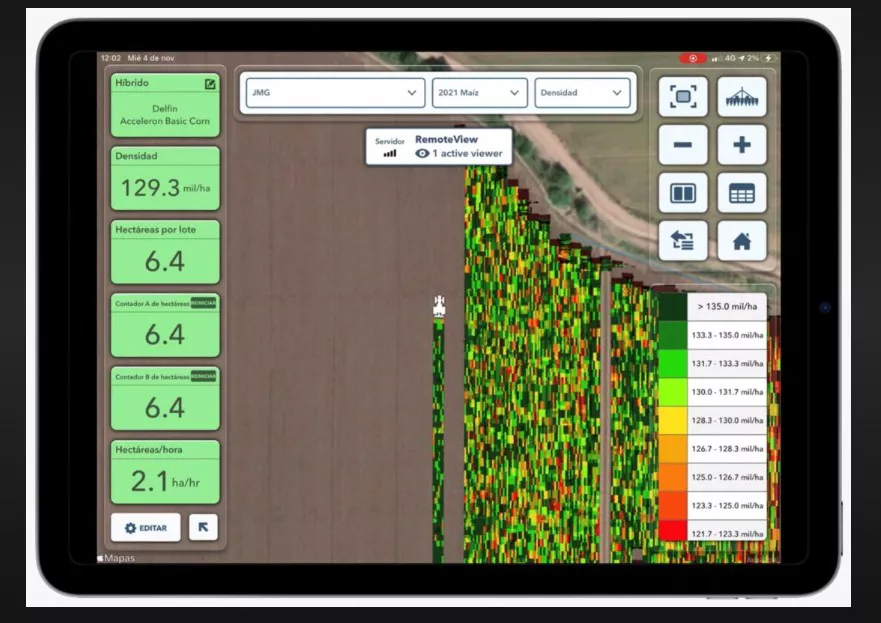Collapse side panel with diagonal arrow button
Image resolution: width=881 pixels, height=623 pixels.
pos(203,527)
